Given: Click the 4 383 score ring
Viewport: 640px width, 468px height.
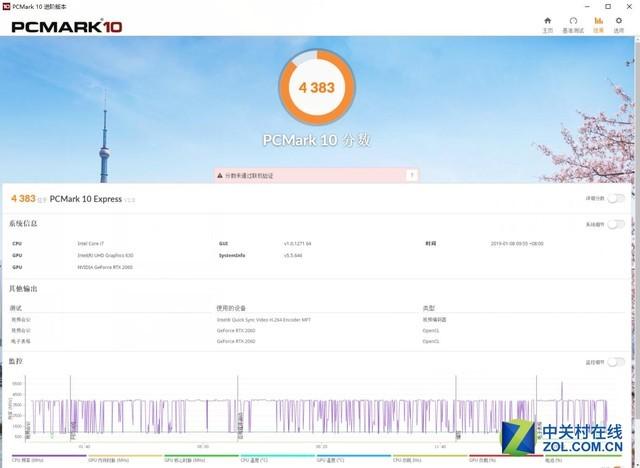Looking at the screenshot, I should coord(317,87).
